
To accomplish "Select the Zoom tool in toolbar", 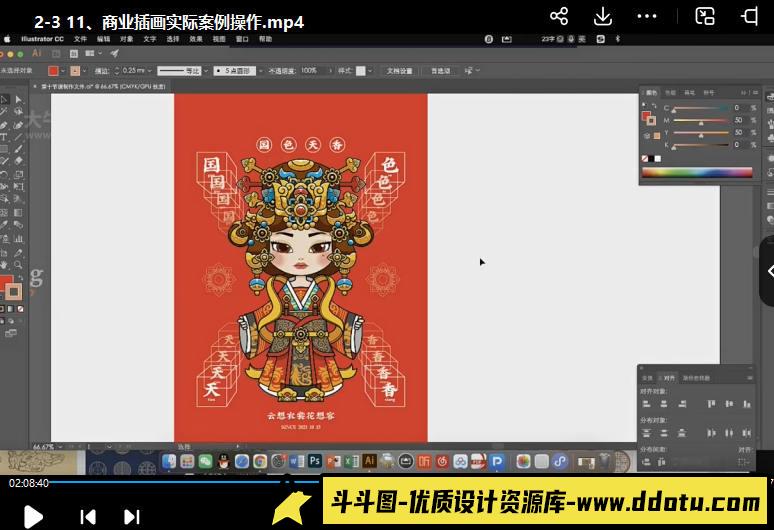I will [x=19, y=265].
